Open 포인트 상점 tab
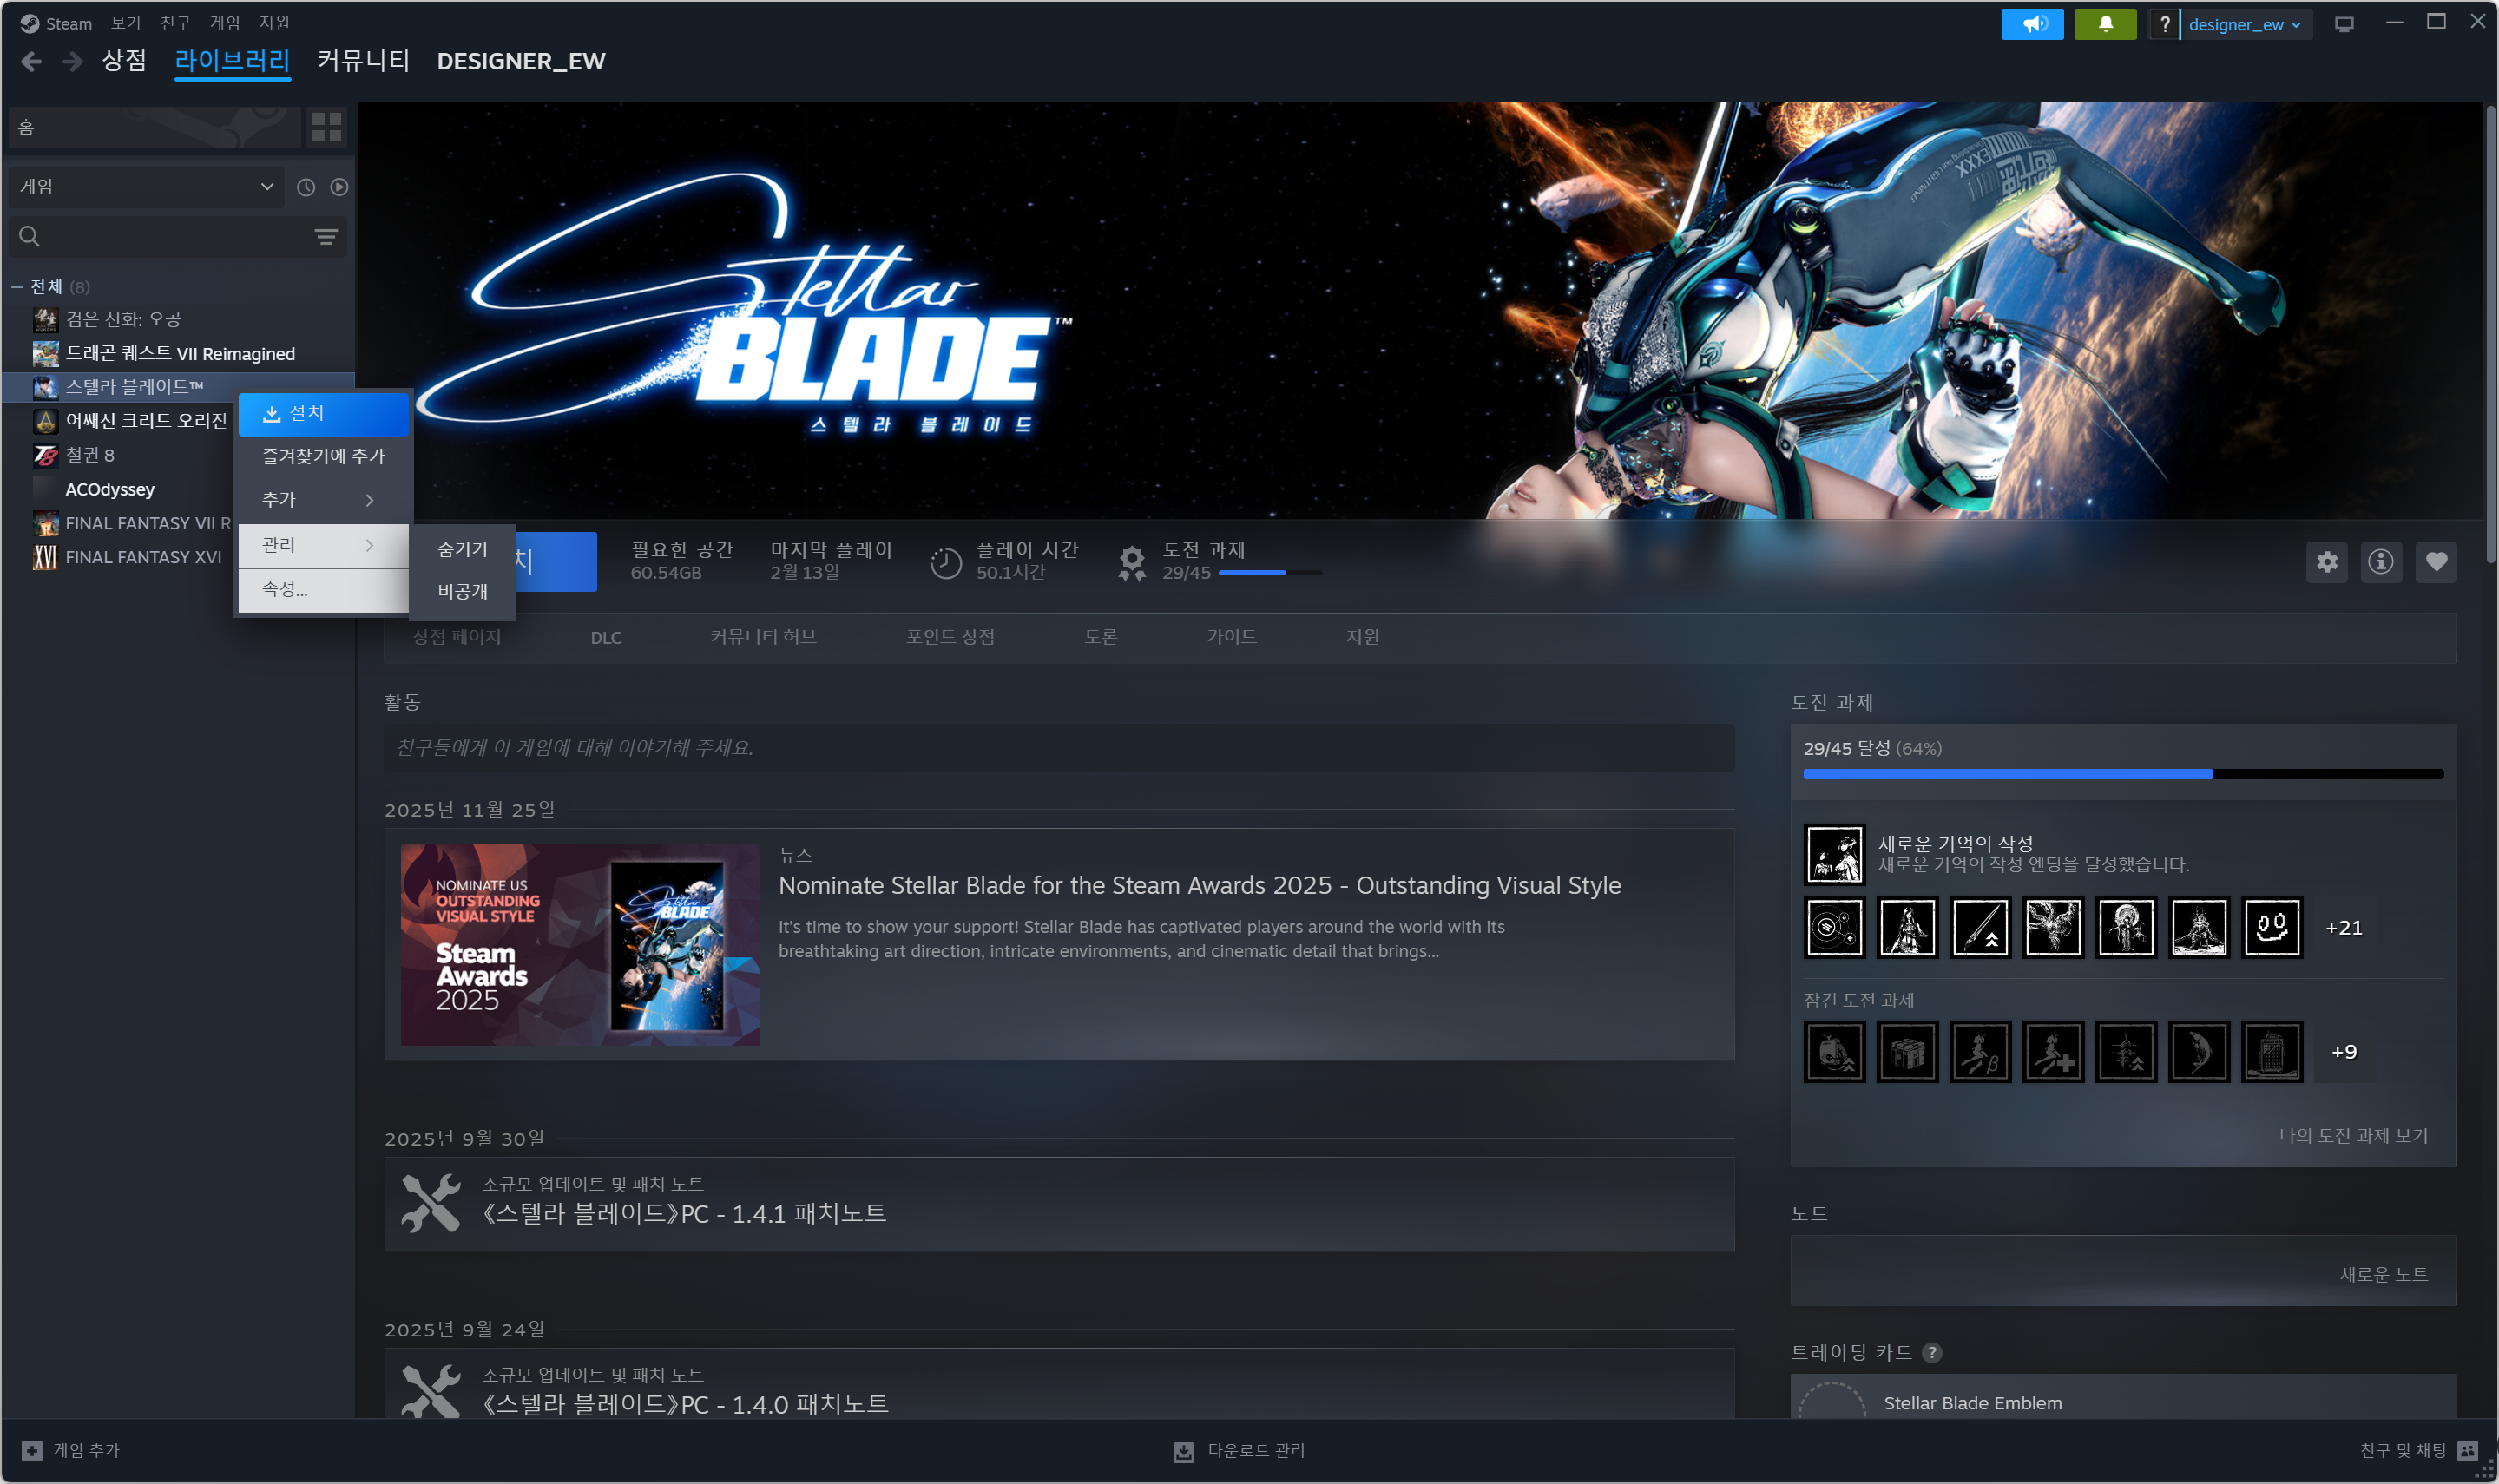Viewport: 2499px width, 1484px height. [950, 637]
